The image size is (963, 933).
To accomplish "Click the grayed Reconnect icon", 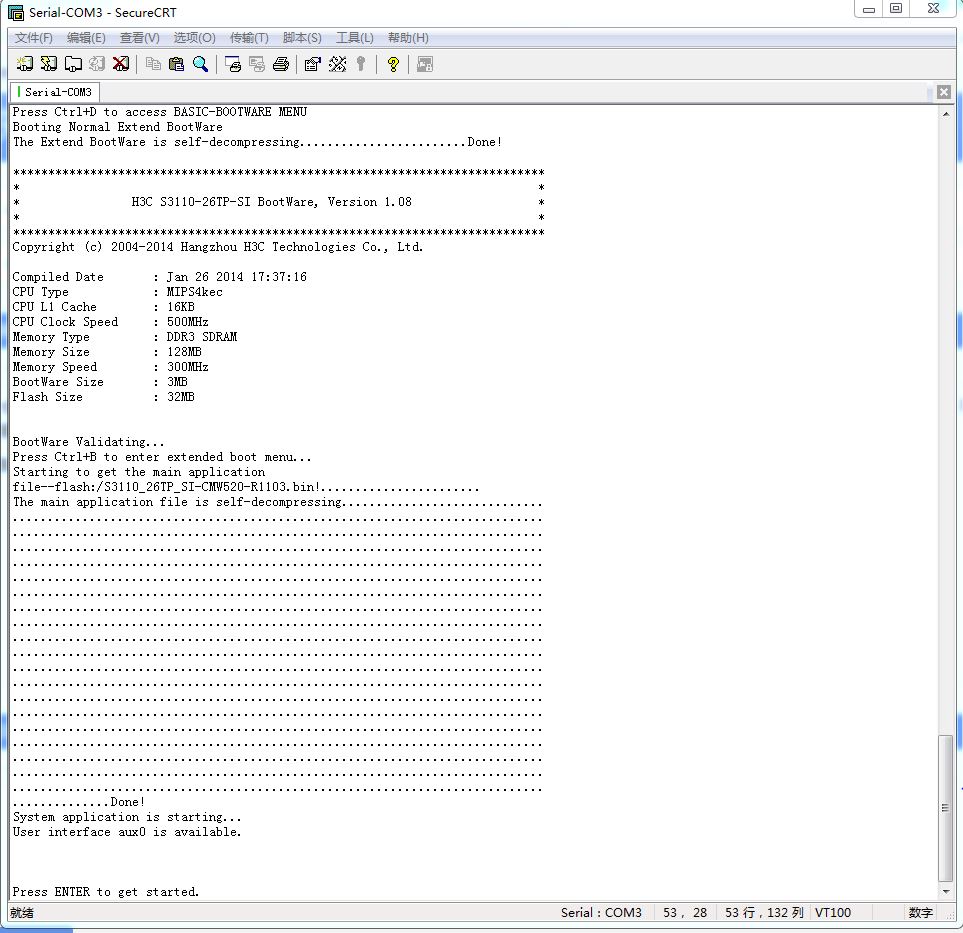I will pos(97,63).
